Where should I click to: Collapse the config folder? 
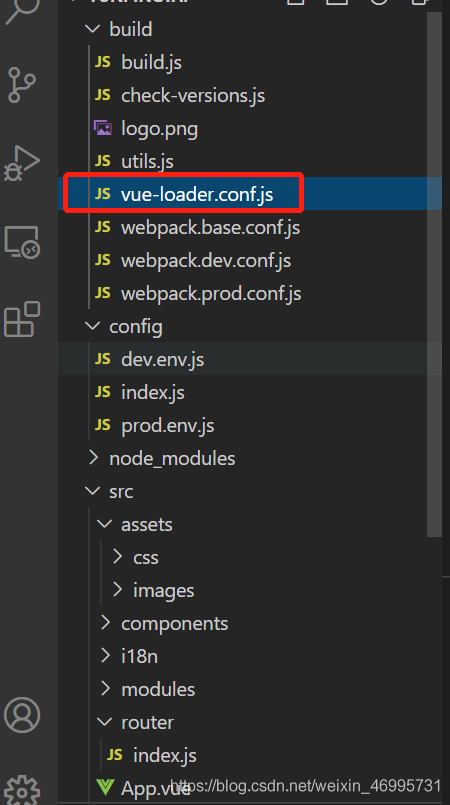point(93,326)
